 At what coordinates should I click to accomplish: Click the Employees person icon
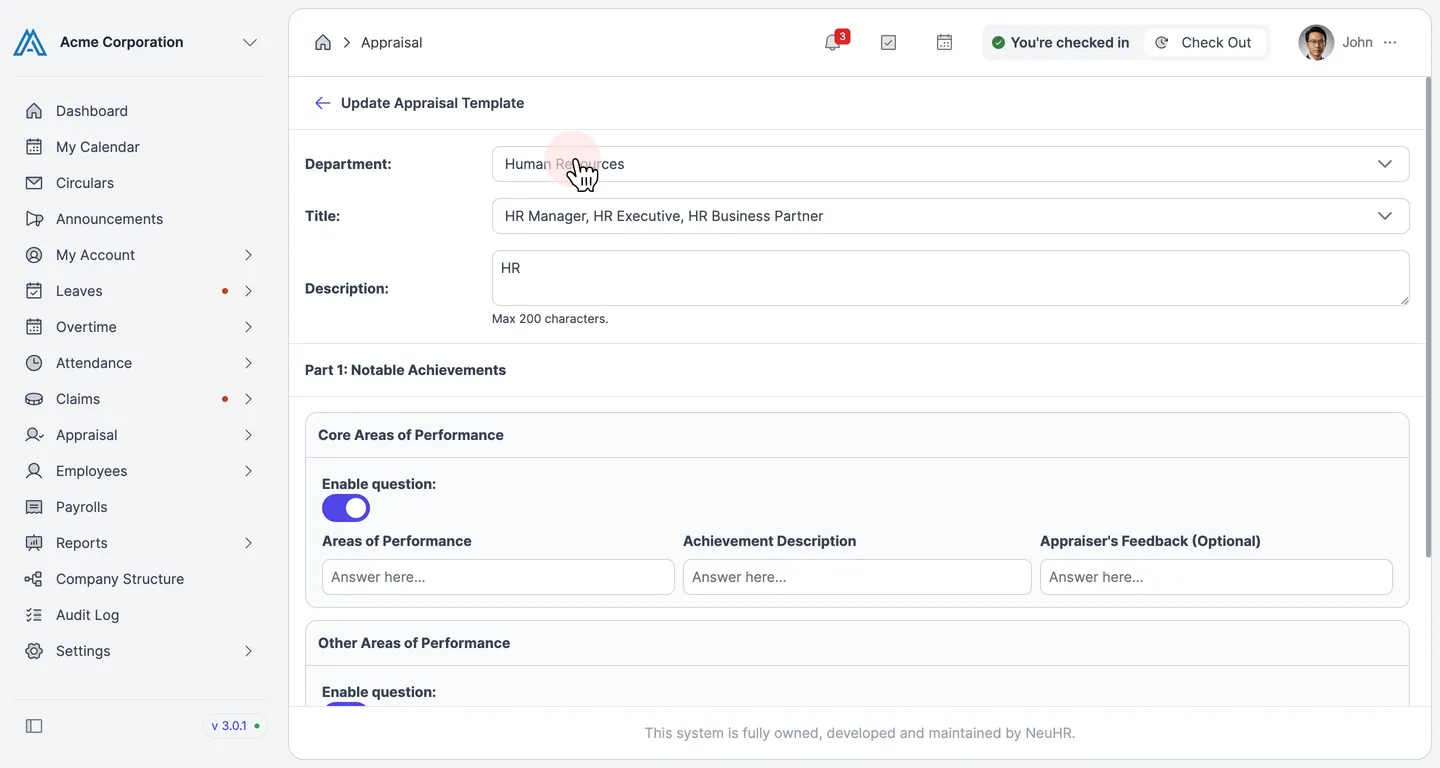(x=34, y=471)
